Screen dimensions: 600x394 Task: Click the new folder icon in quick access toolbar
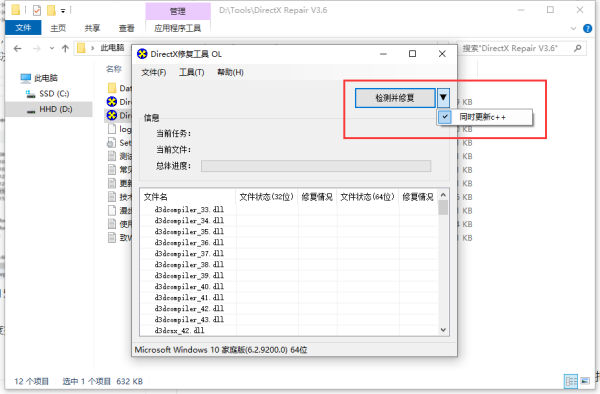pos(51,10)
